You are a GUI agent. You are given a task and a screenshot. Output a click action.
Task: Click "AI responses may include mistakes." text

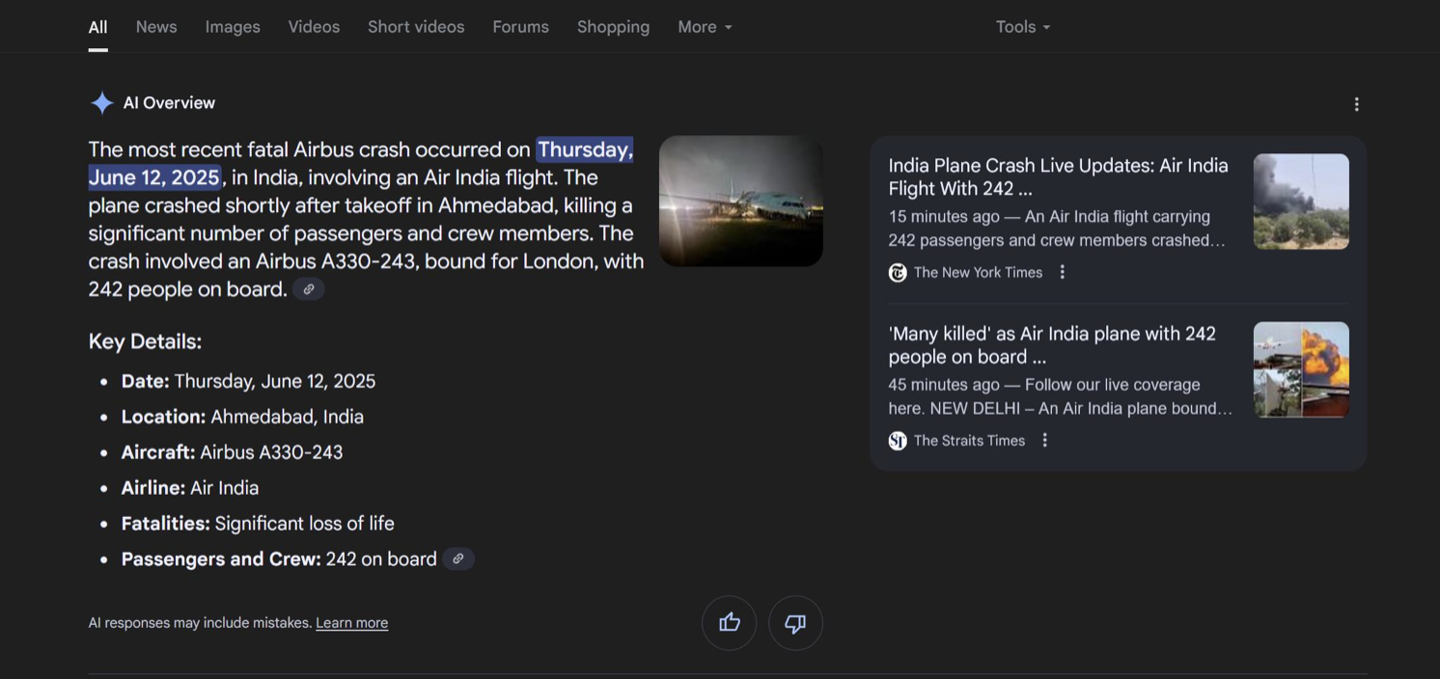pos(200,623)
